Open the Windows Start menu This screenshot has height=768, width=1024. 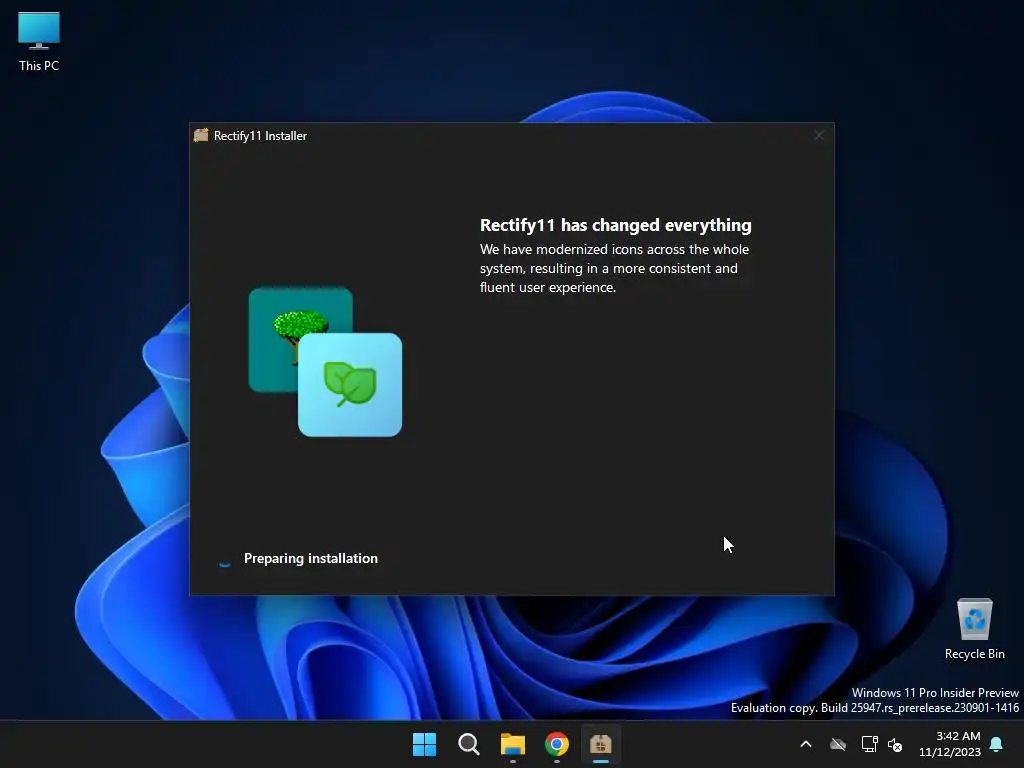click(424, 744)
